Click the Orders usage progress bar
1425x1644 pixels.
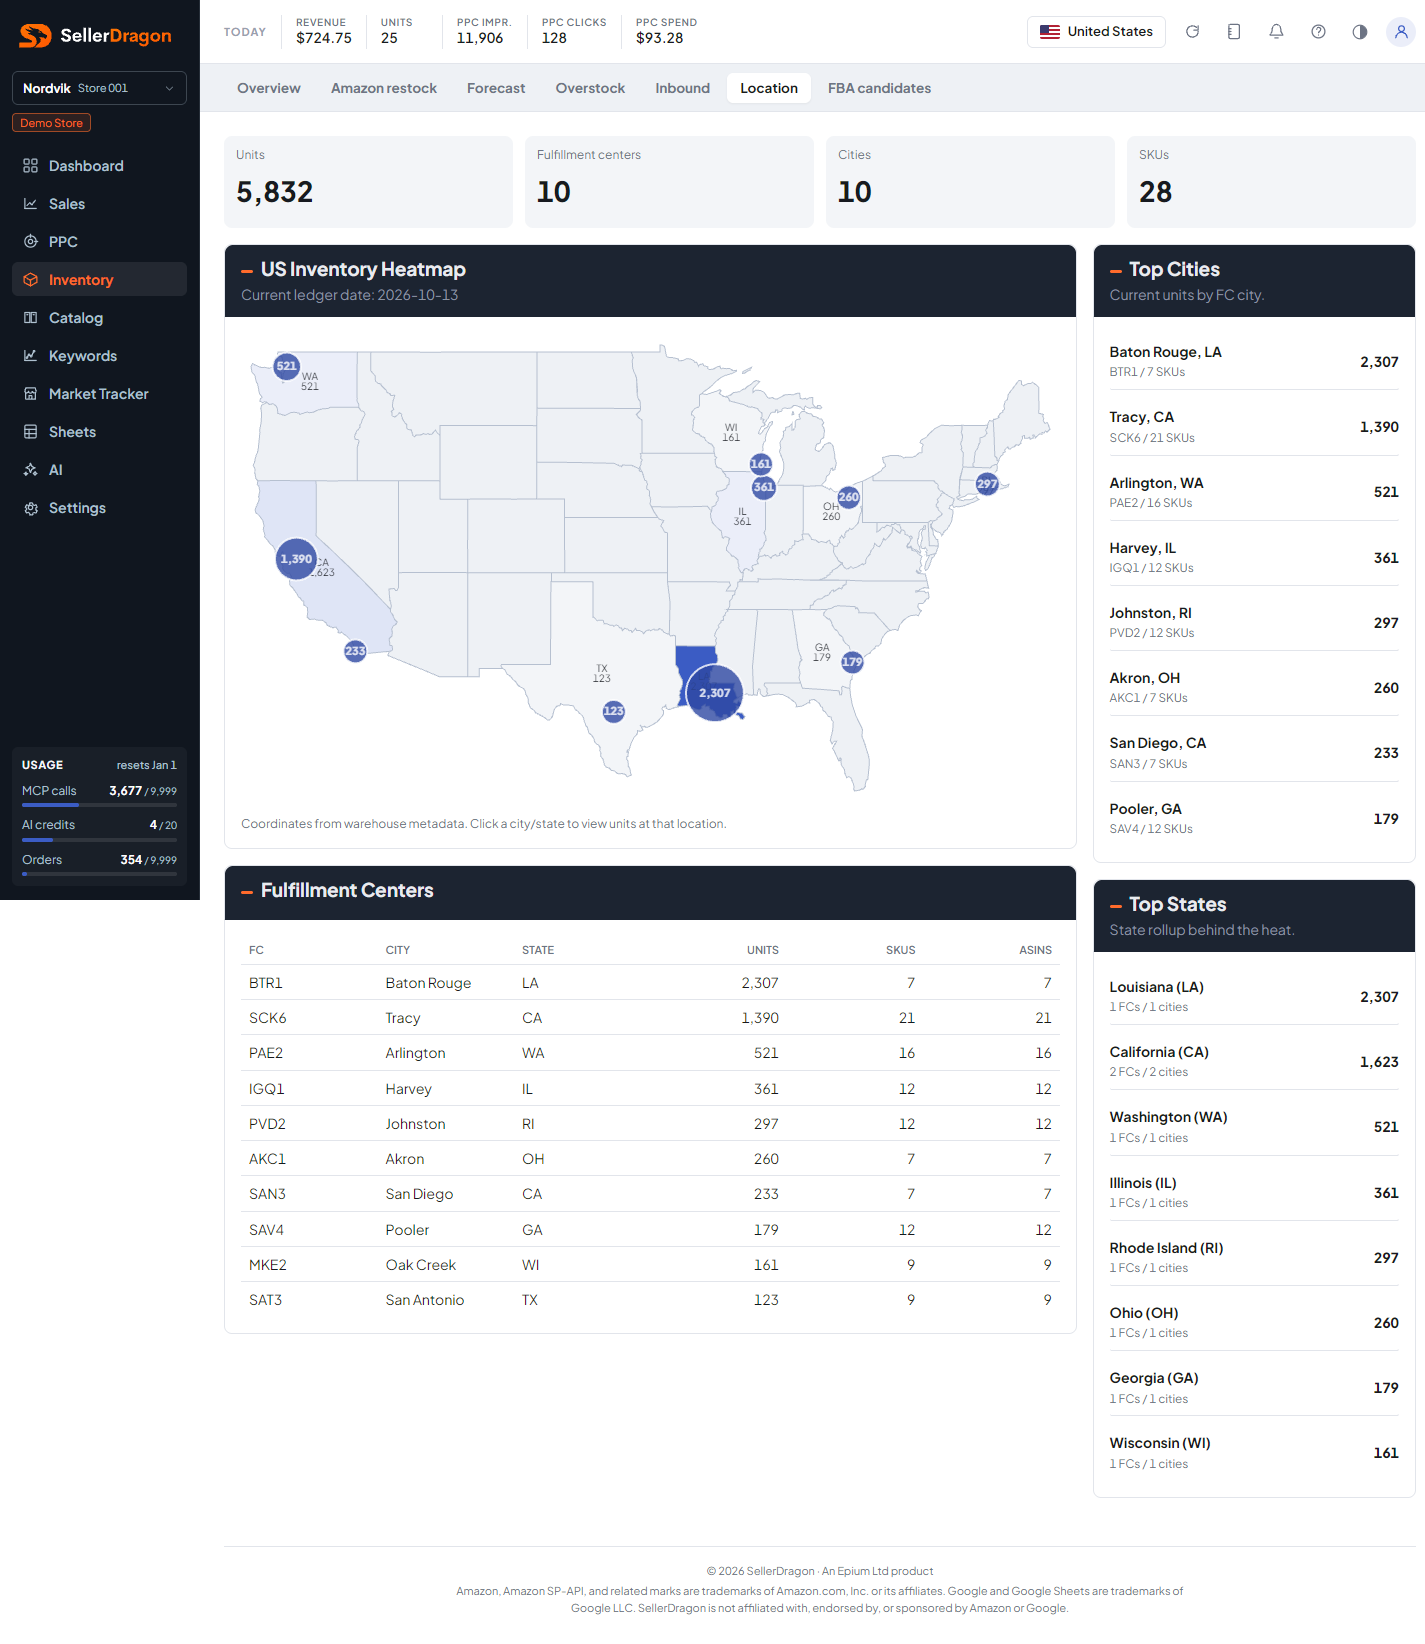pyautogui.click(x=99, y=874)
